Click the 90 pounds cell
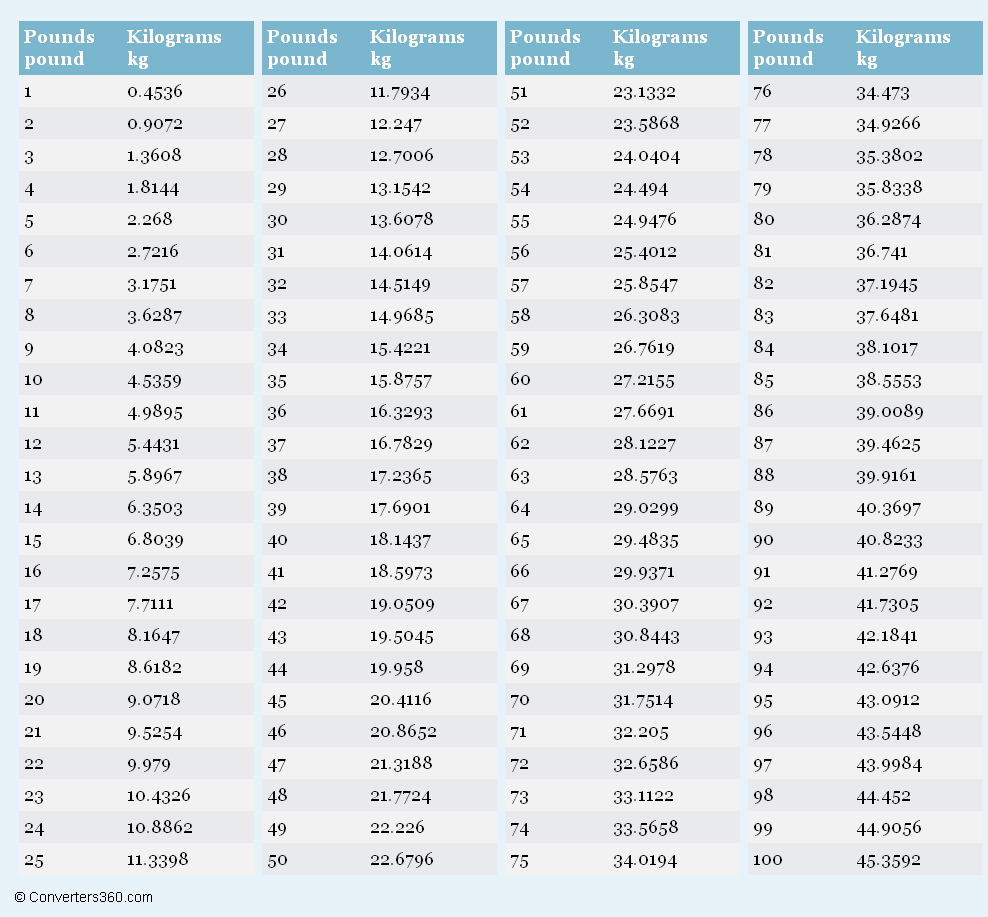Viewport: 988px width, 917px height. [x=763, y=540]
